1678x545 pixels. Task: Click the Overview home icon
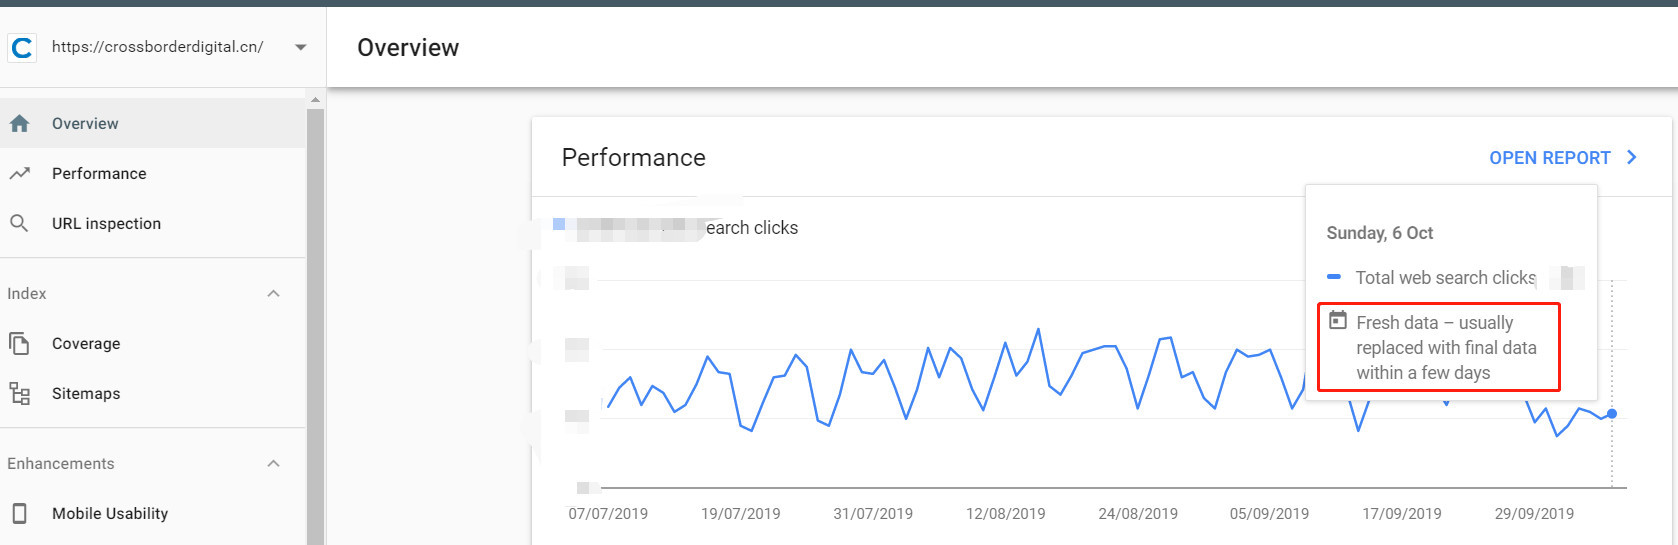[20, 124]
